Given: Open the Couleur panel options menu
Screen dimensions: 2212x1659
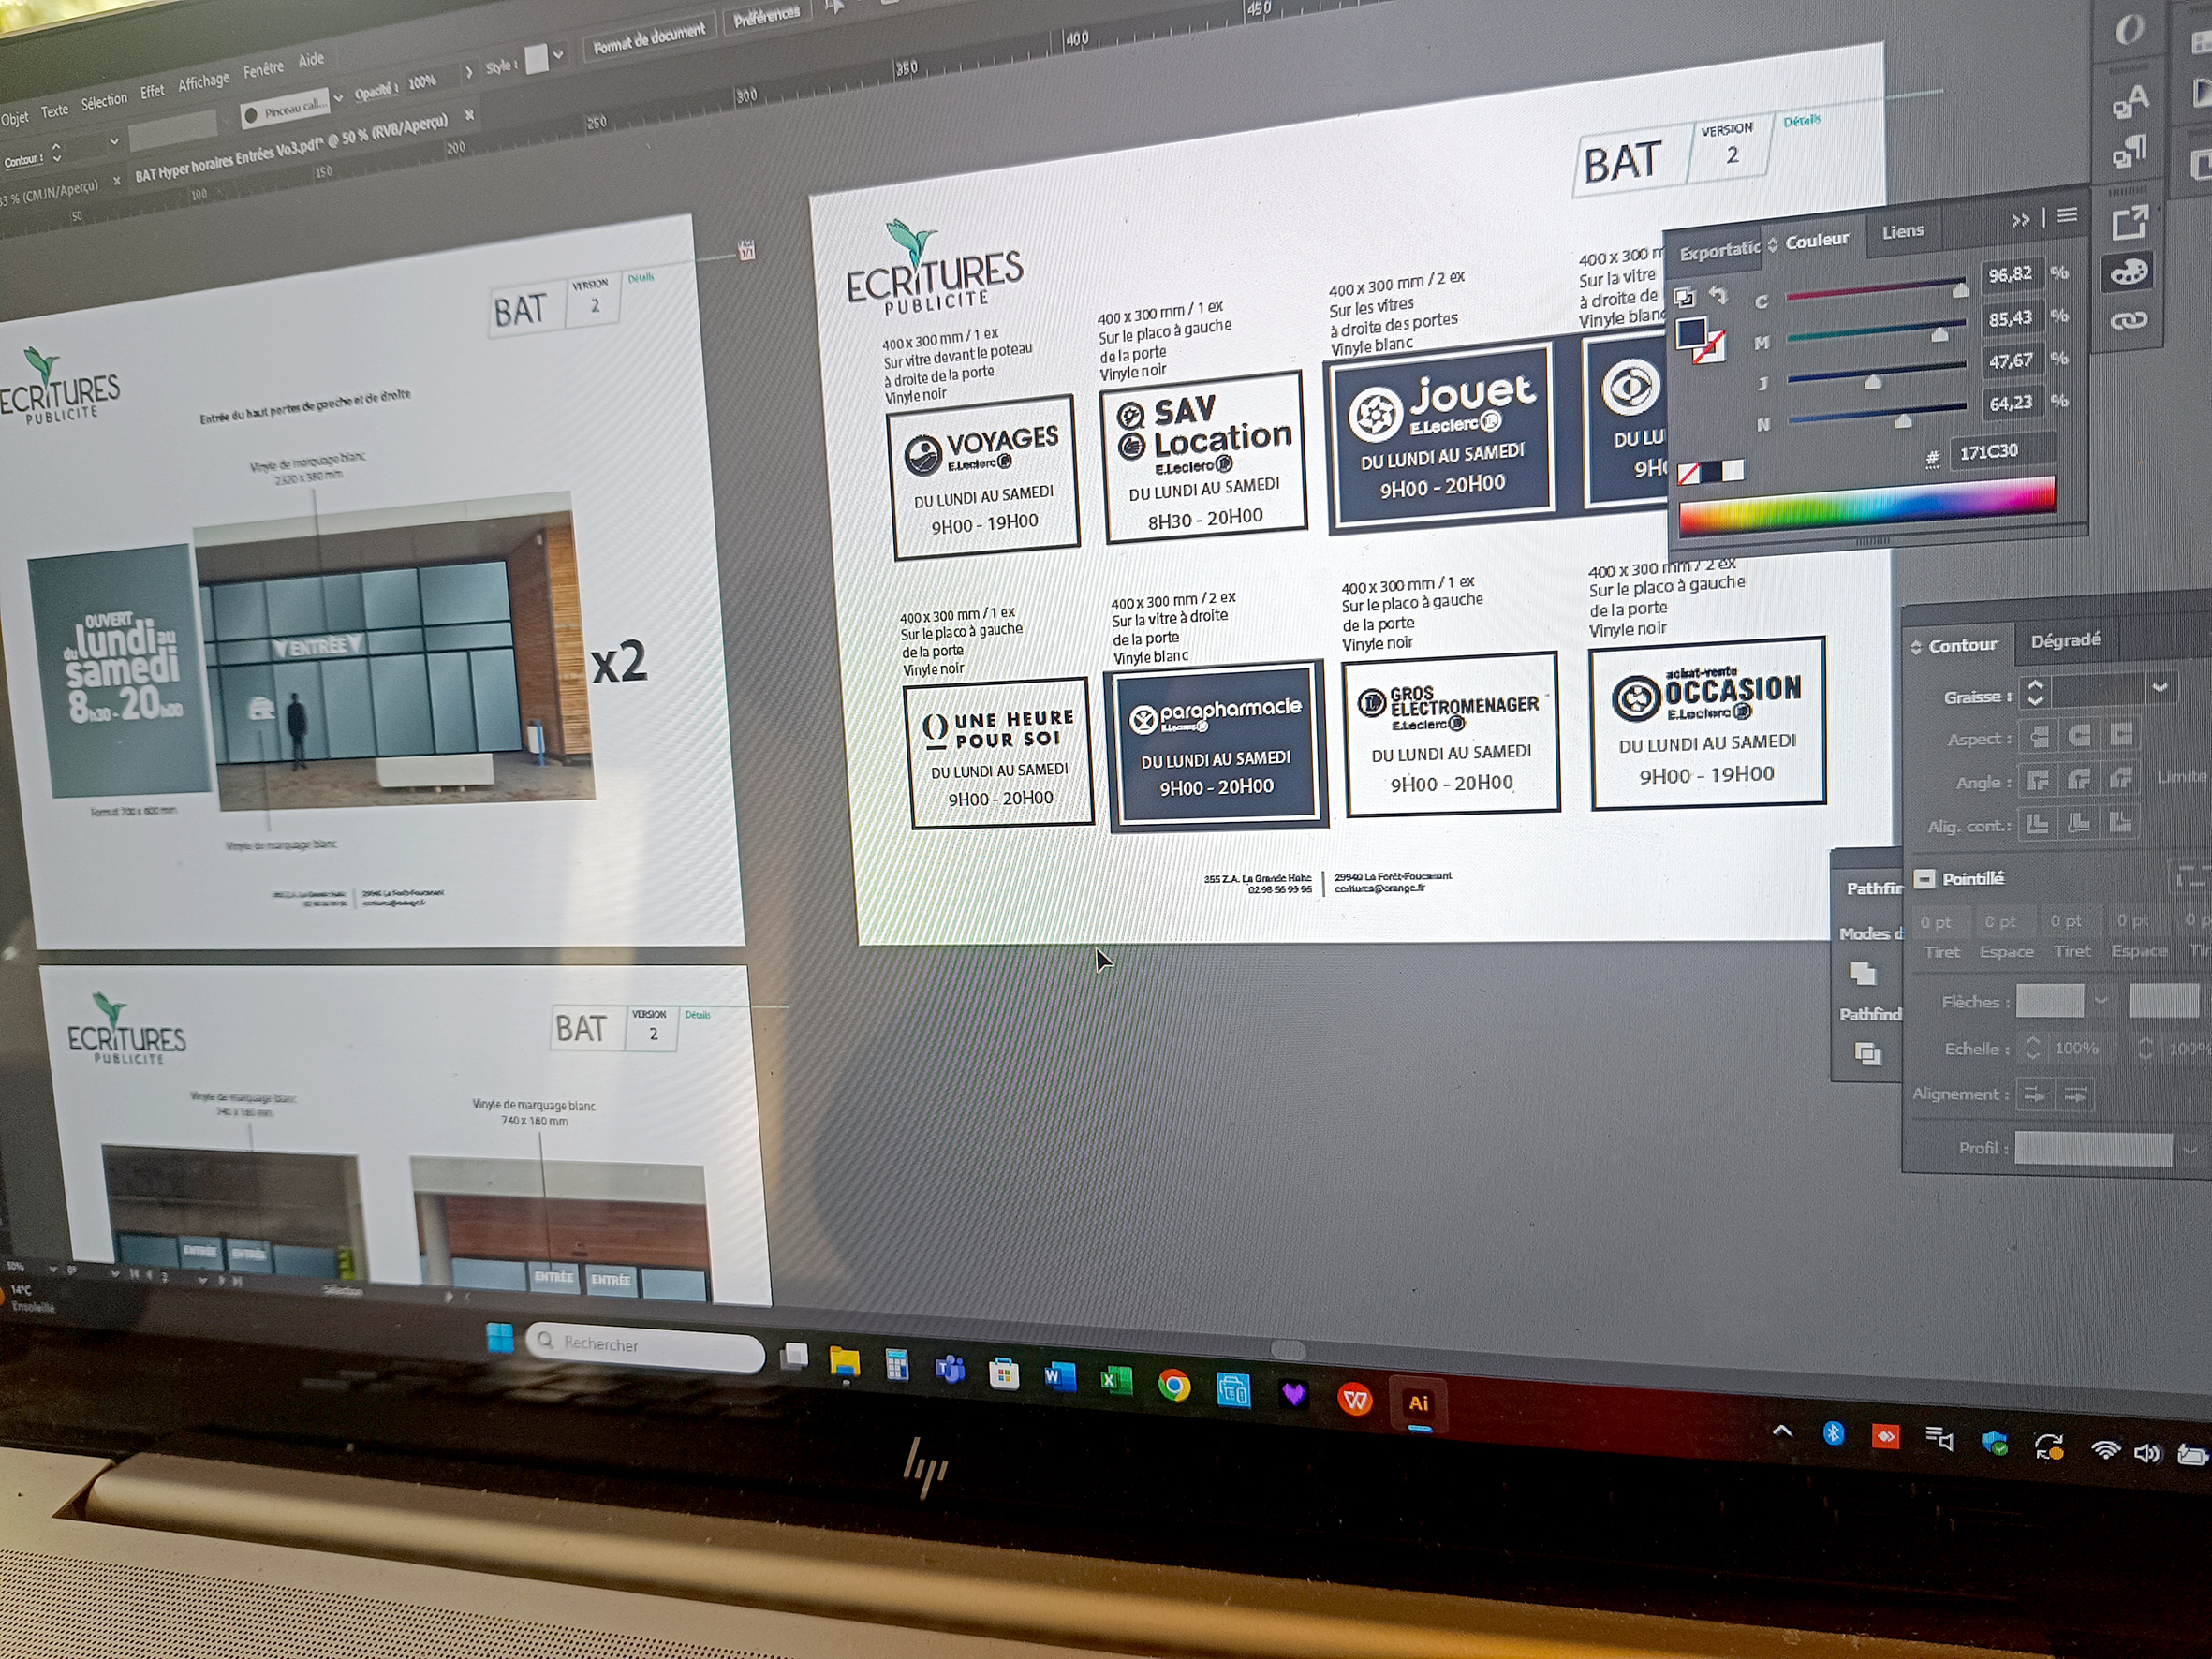Looking at the screenshot, I should point(2068,216).
